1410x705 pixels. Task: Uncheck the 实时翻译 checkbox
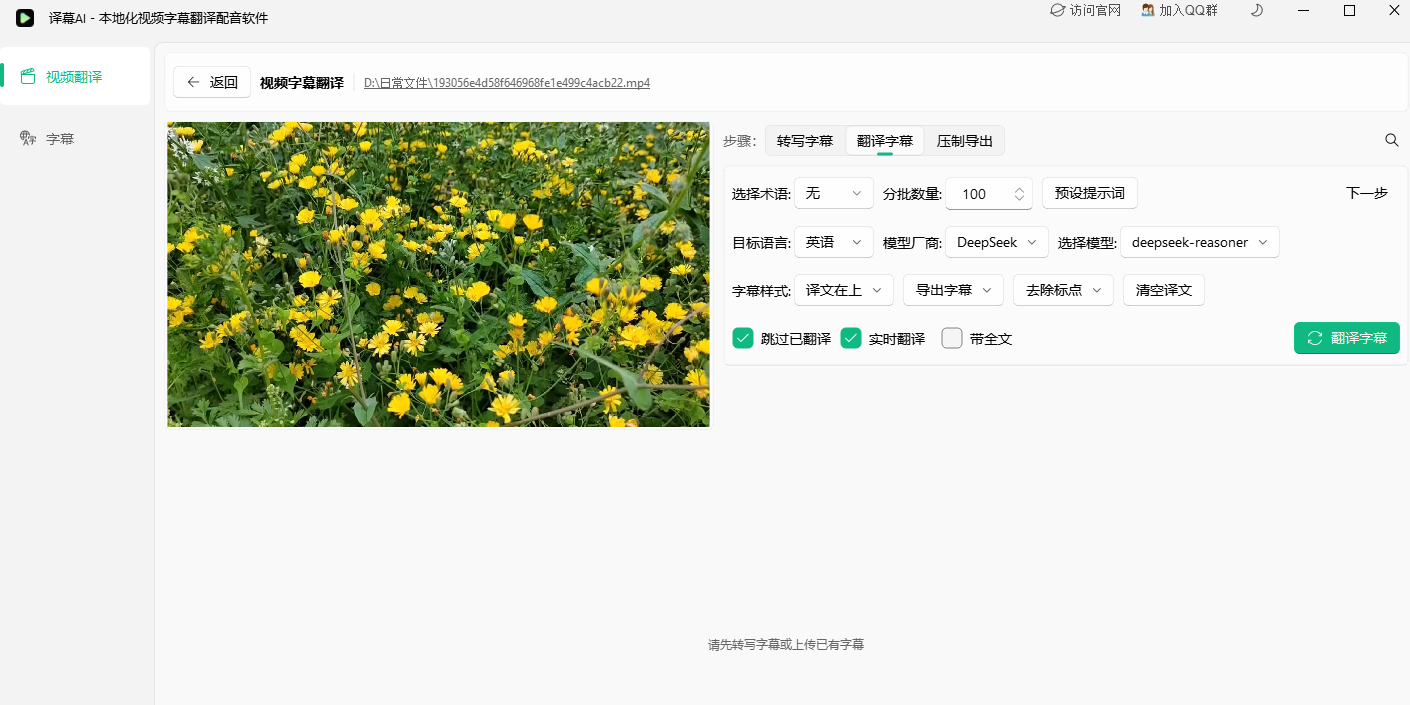[x=851, y=338]
